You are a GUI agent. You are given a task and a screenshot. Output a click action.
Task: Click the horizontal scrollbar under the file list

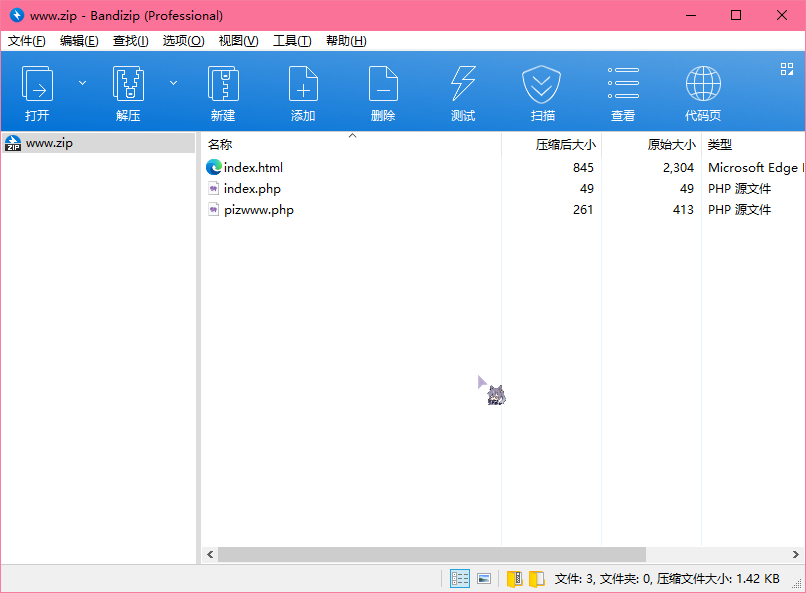pyautogui.click(x=432, y=554)
